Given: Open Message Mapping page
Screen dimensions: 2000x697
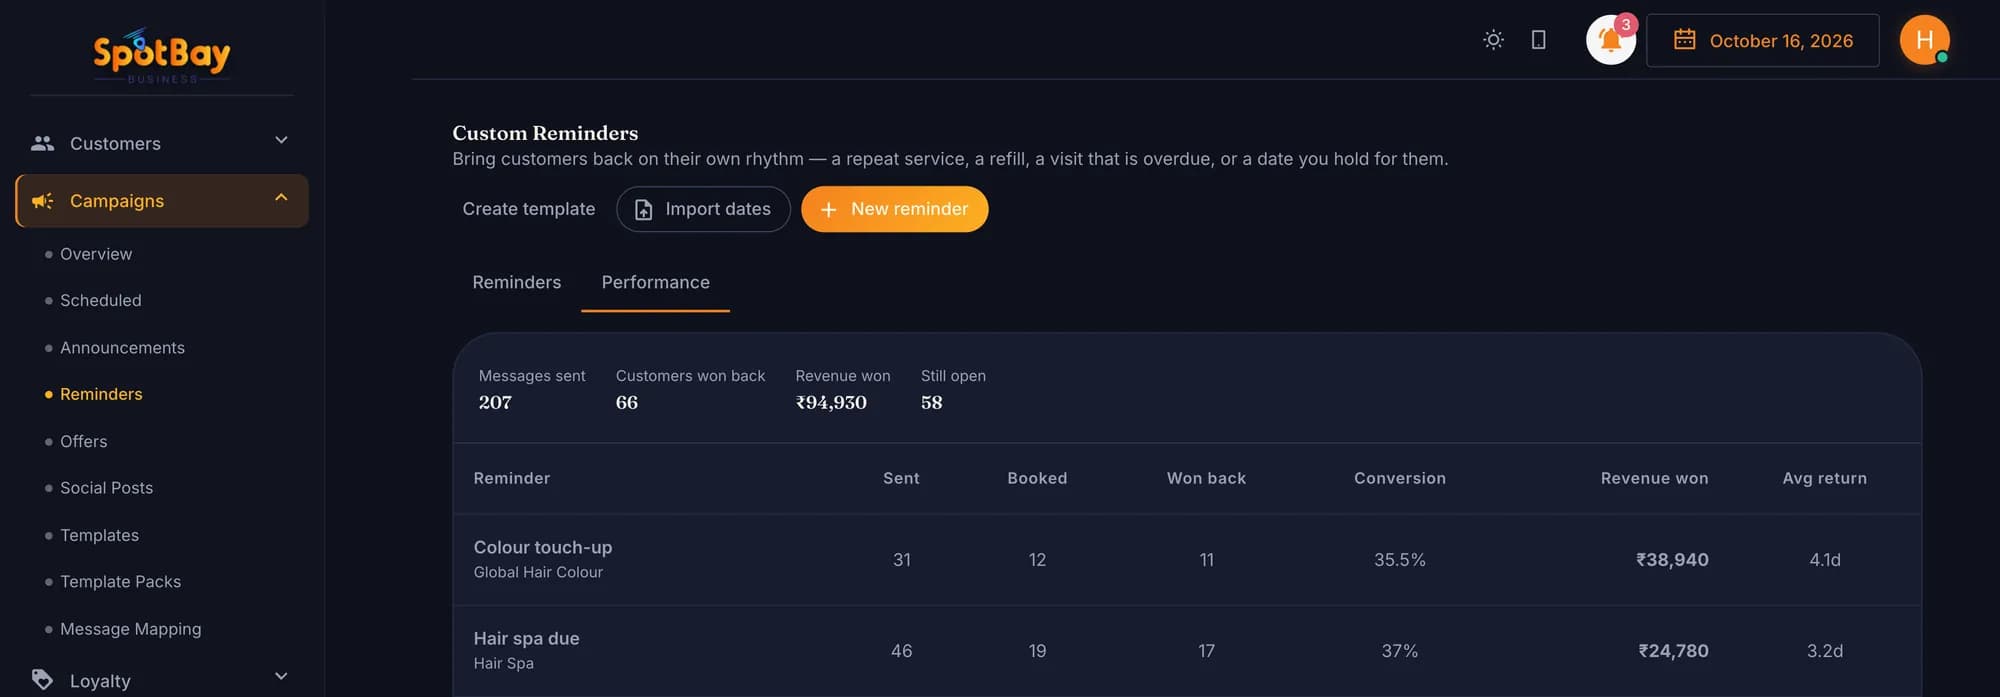Looking at the screenshot, I should point(130,629).
